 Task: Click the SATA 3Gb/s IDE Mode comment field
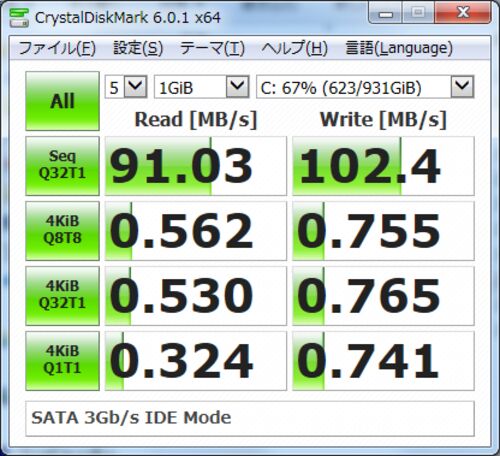pyautogui.click(x=250, y=418)
